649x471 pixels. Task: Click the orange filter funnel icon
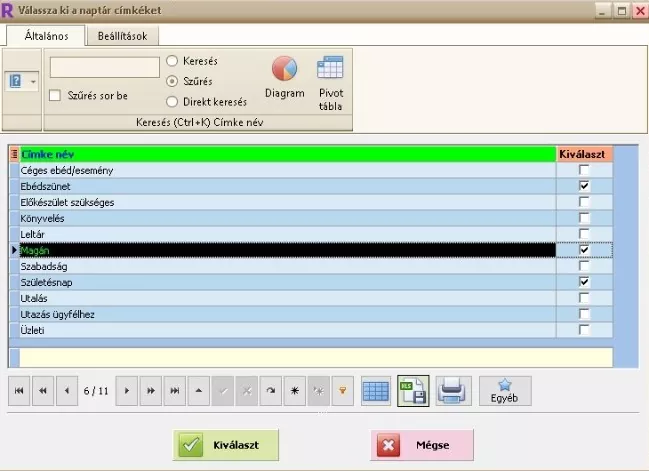[x=342, y=391]
